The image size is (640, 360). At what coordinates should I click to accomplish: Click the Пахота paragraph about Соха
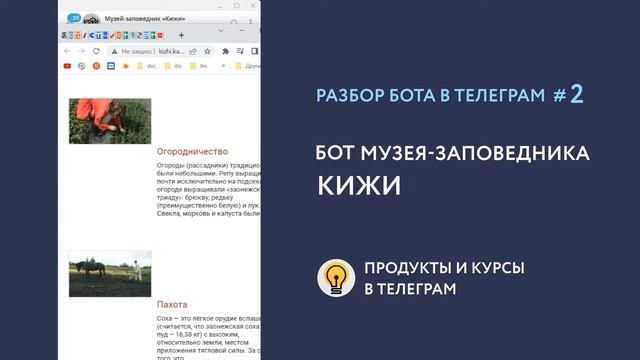tap(209, 337)
